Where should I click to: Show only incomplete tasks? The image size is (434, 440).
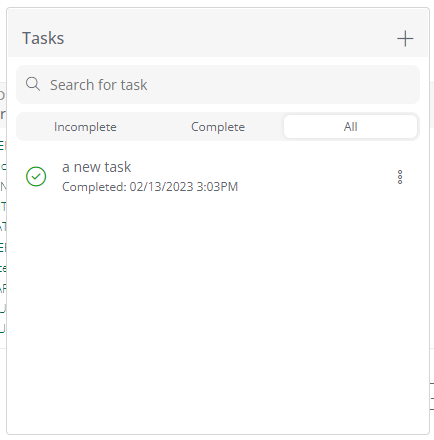[85, 127]
